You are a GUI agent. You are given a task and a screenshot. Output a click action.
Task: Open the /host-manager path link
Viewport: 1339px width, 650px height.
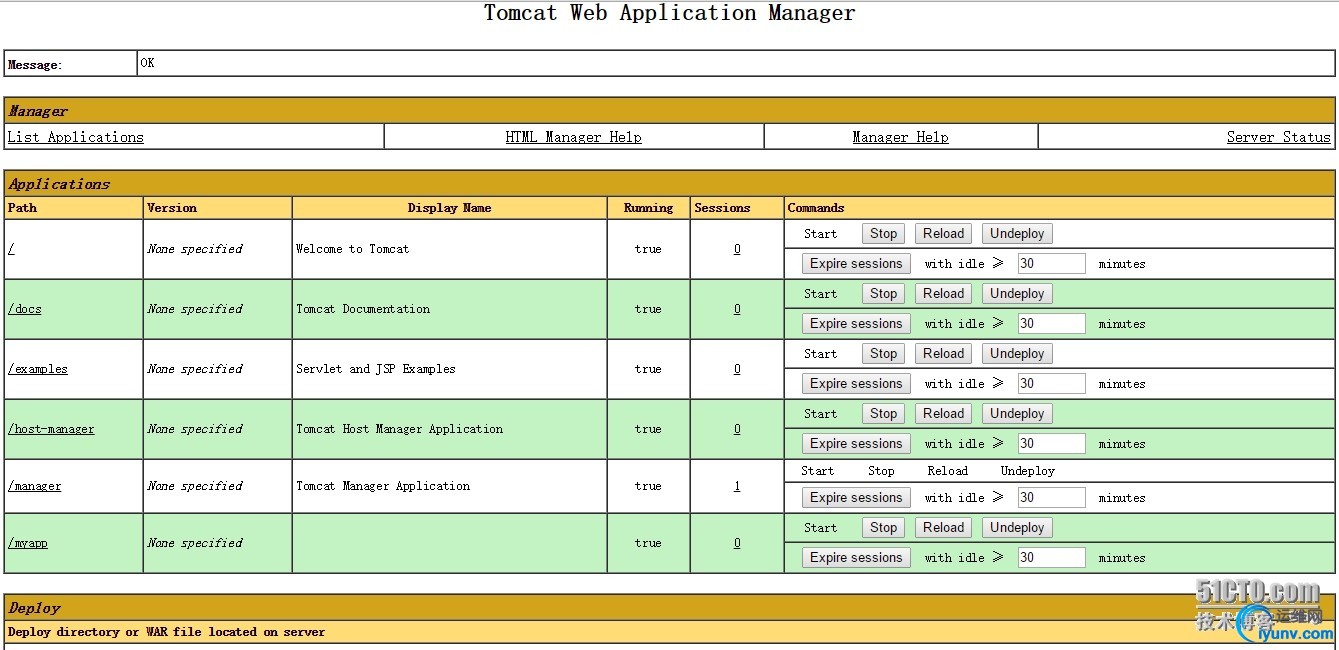pyautogui.click(x=51, y=429)
